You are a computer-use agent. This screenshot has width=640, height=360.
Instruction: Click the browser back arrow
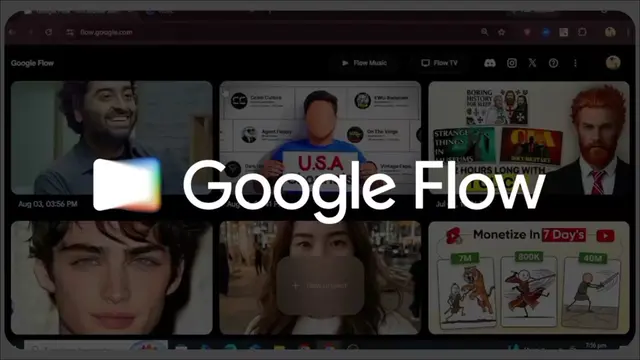coord(12,32)
